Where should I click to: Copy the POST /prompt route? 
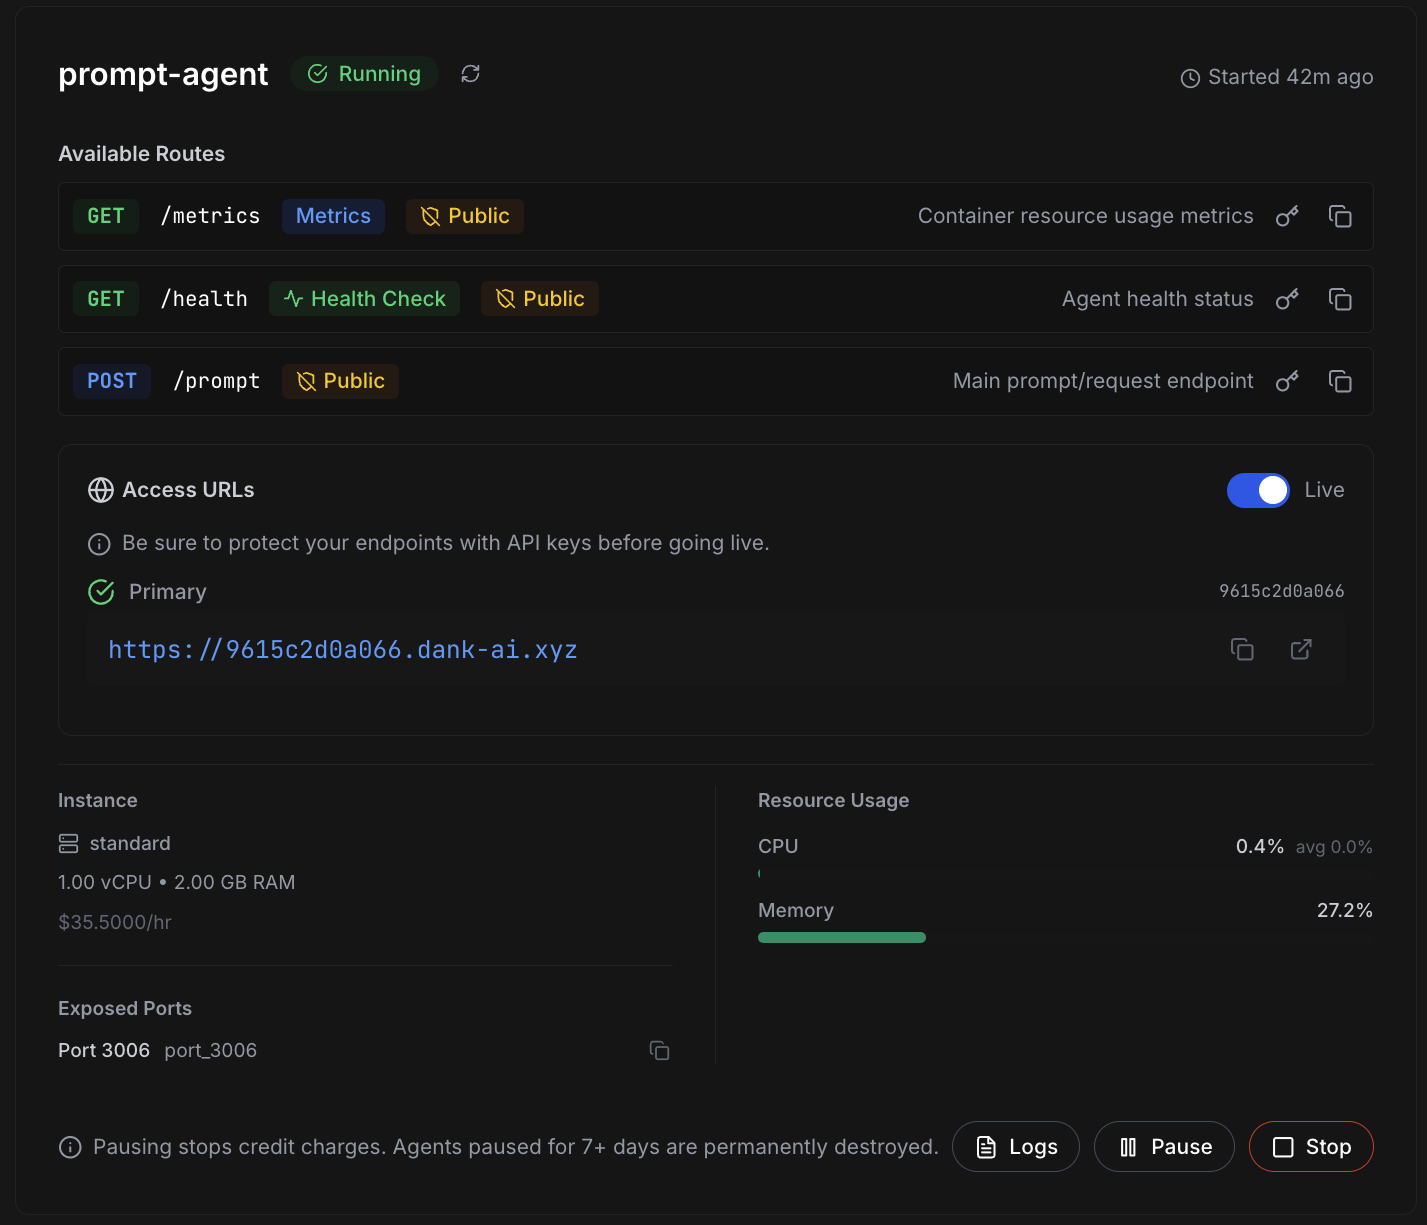[1340, 381]
